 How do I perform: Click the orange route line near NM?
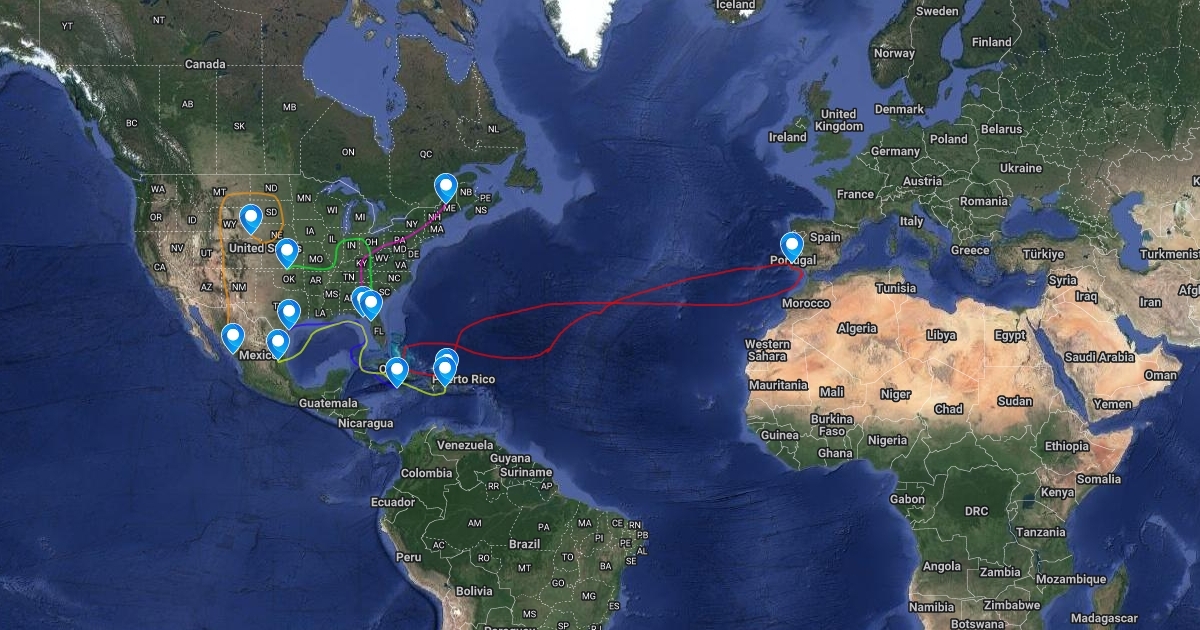point(228,290)
